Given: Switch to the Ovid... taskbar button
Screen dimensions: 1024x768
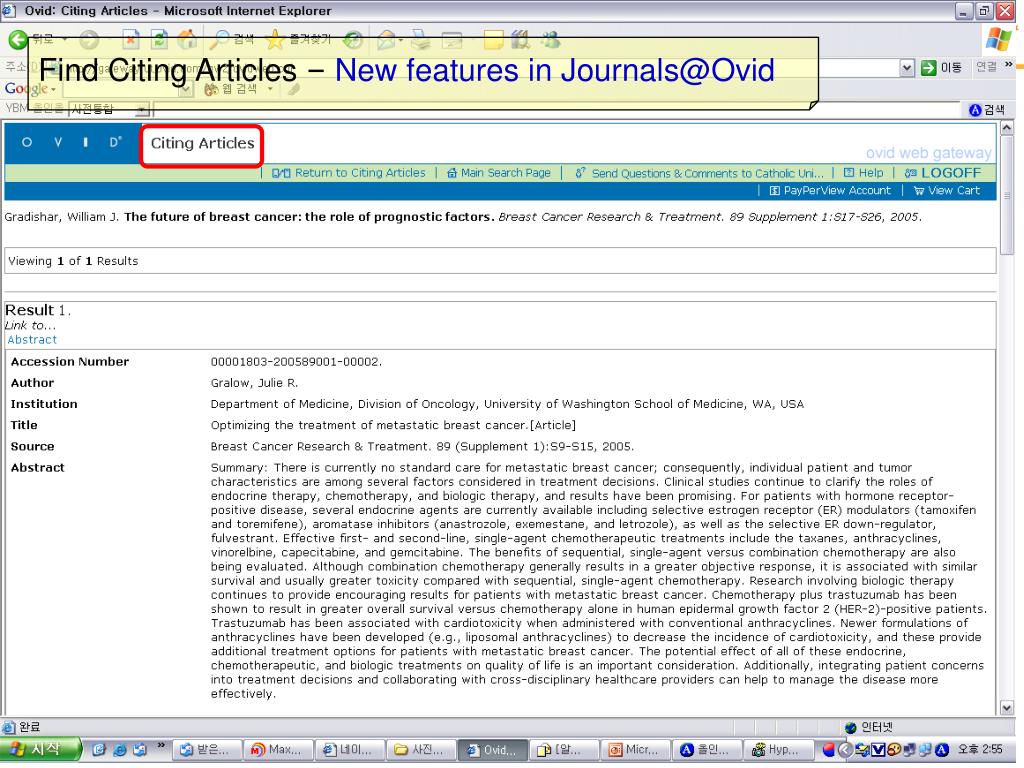Looking at the screenshot, I should [x=491, y=750].
